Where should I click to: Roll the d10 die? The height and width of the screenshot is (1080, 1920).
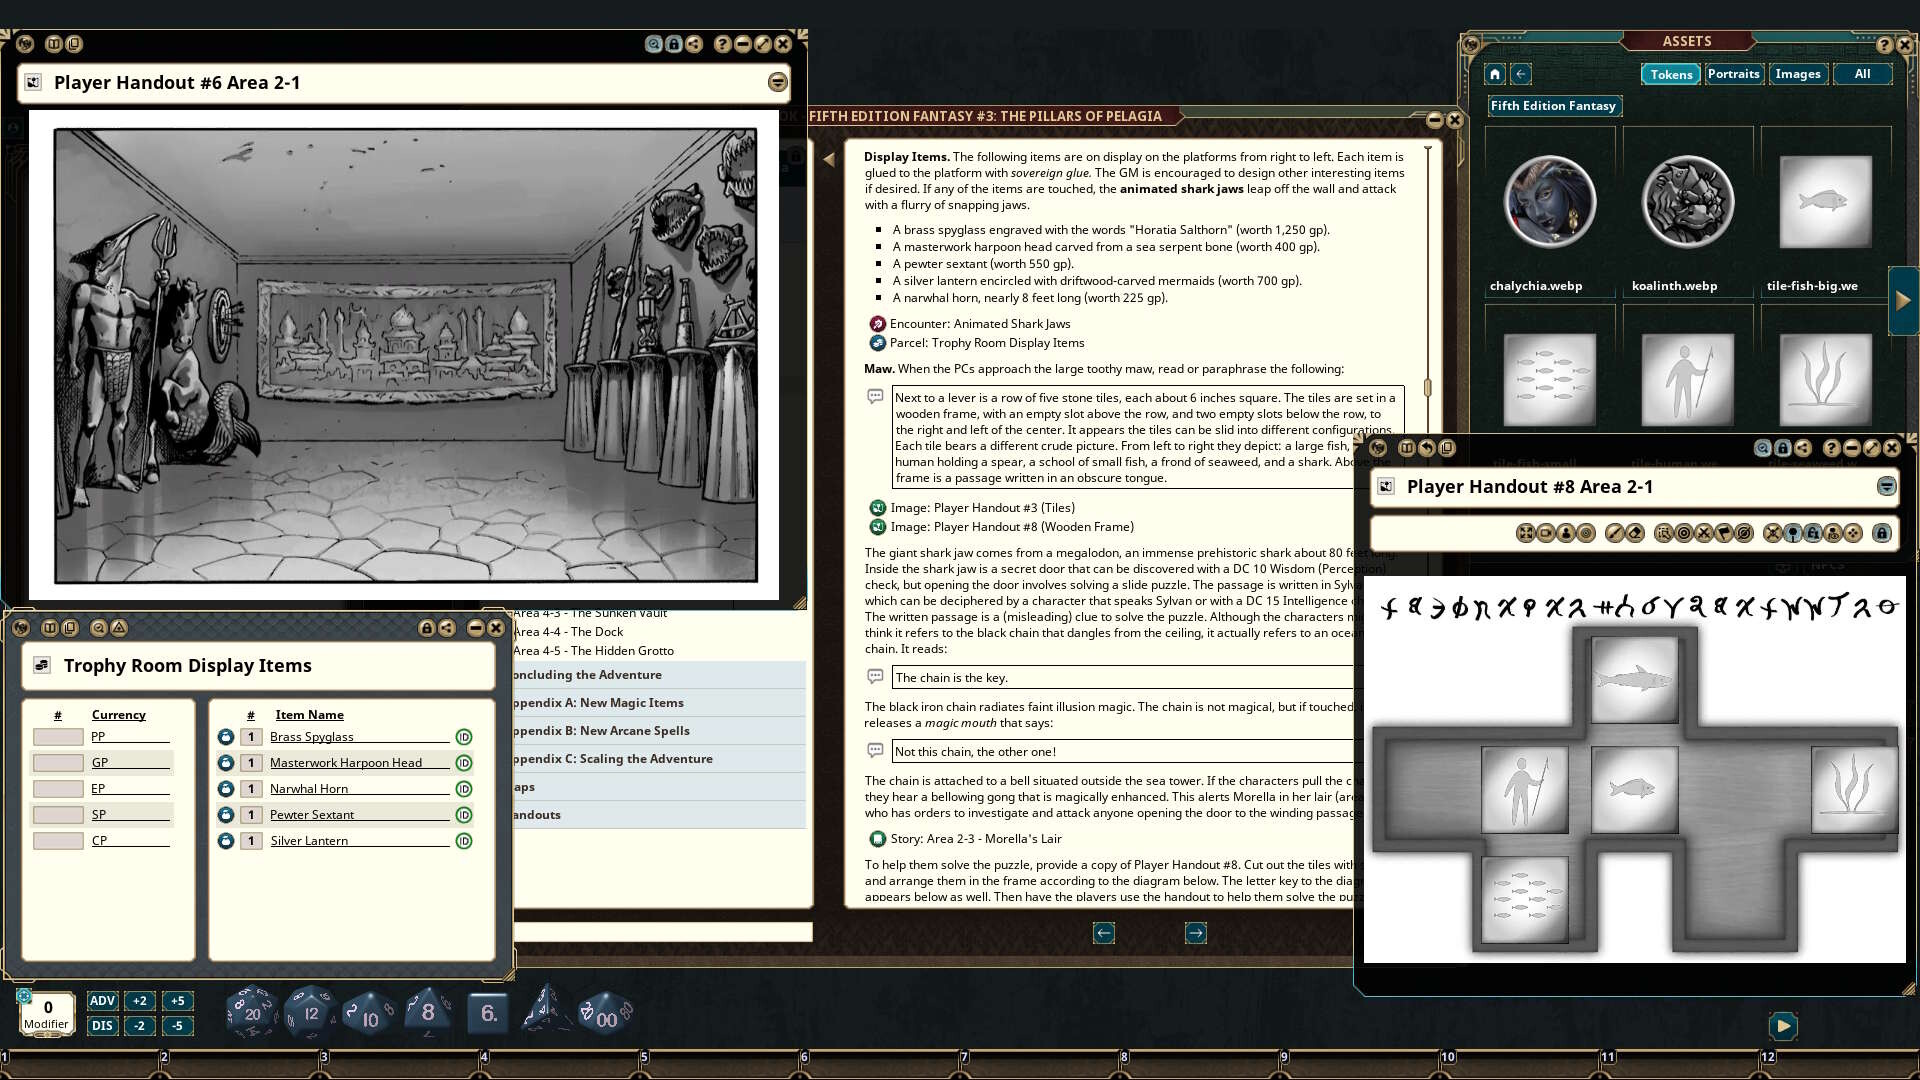click(369, 1014)
